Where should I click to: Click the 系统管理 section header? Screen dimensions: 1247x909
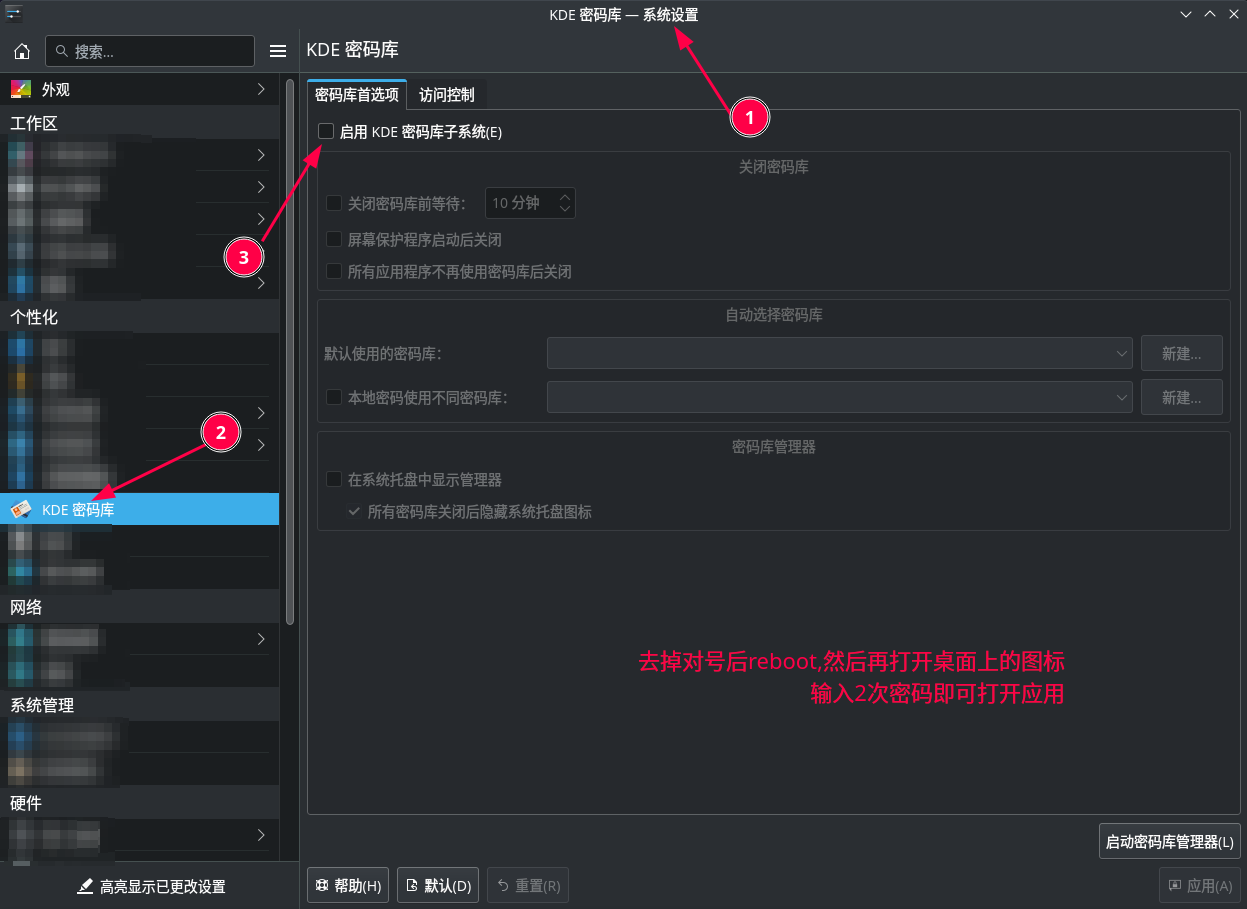(x=42, y=705)
